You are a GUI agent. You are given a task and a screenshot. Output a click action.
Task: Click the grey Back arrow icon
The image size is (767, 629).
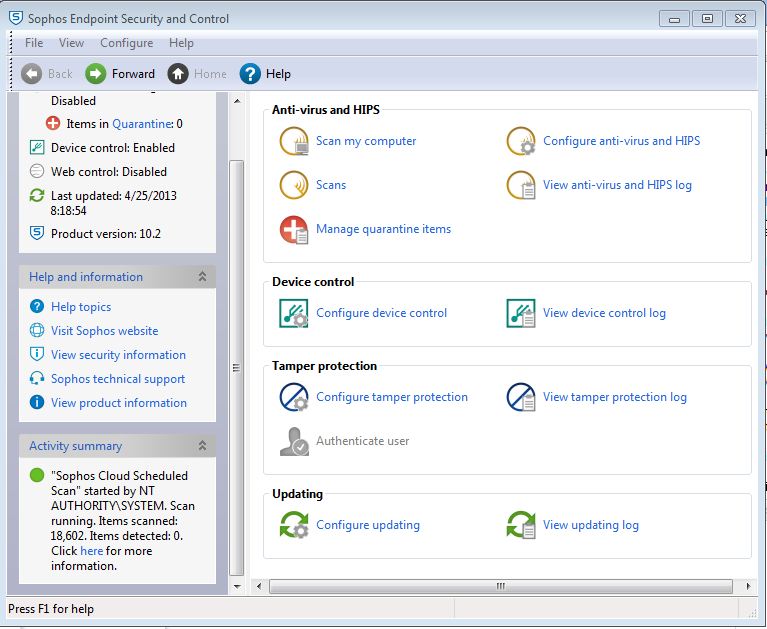point(31,74)
